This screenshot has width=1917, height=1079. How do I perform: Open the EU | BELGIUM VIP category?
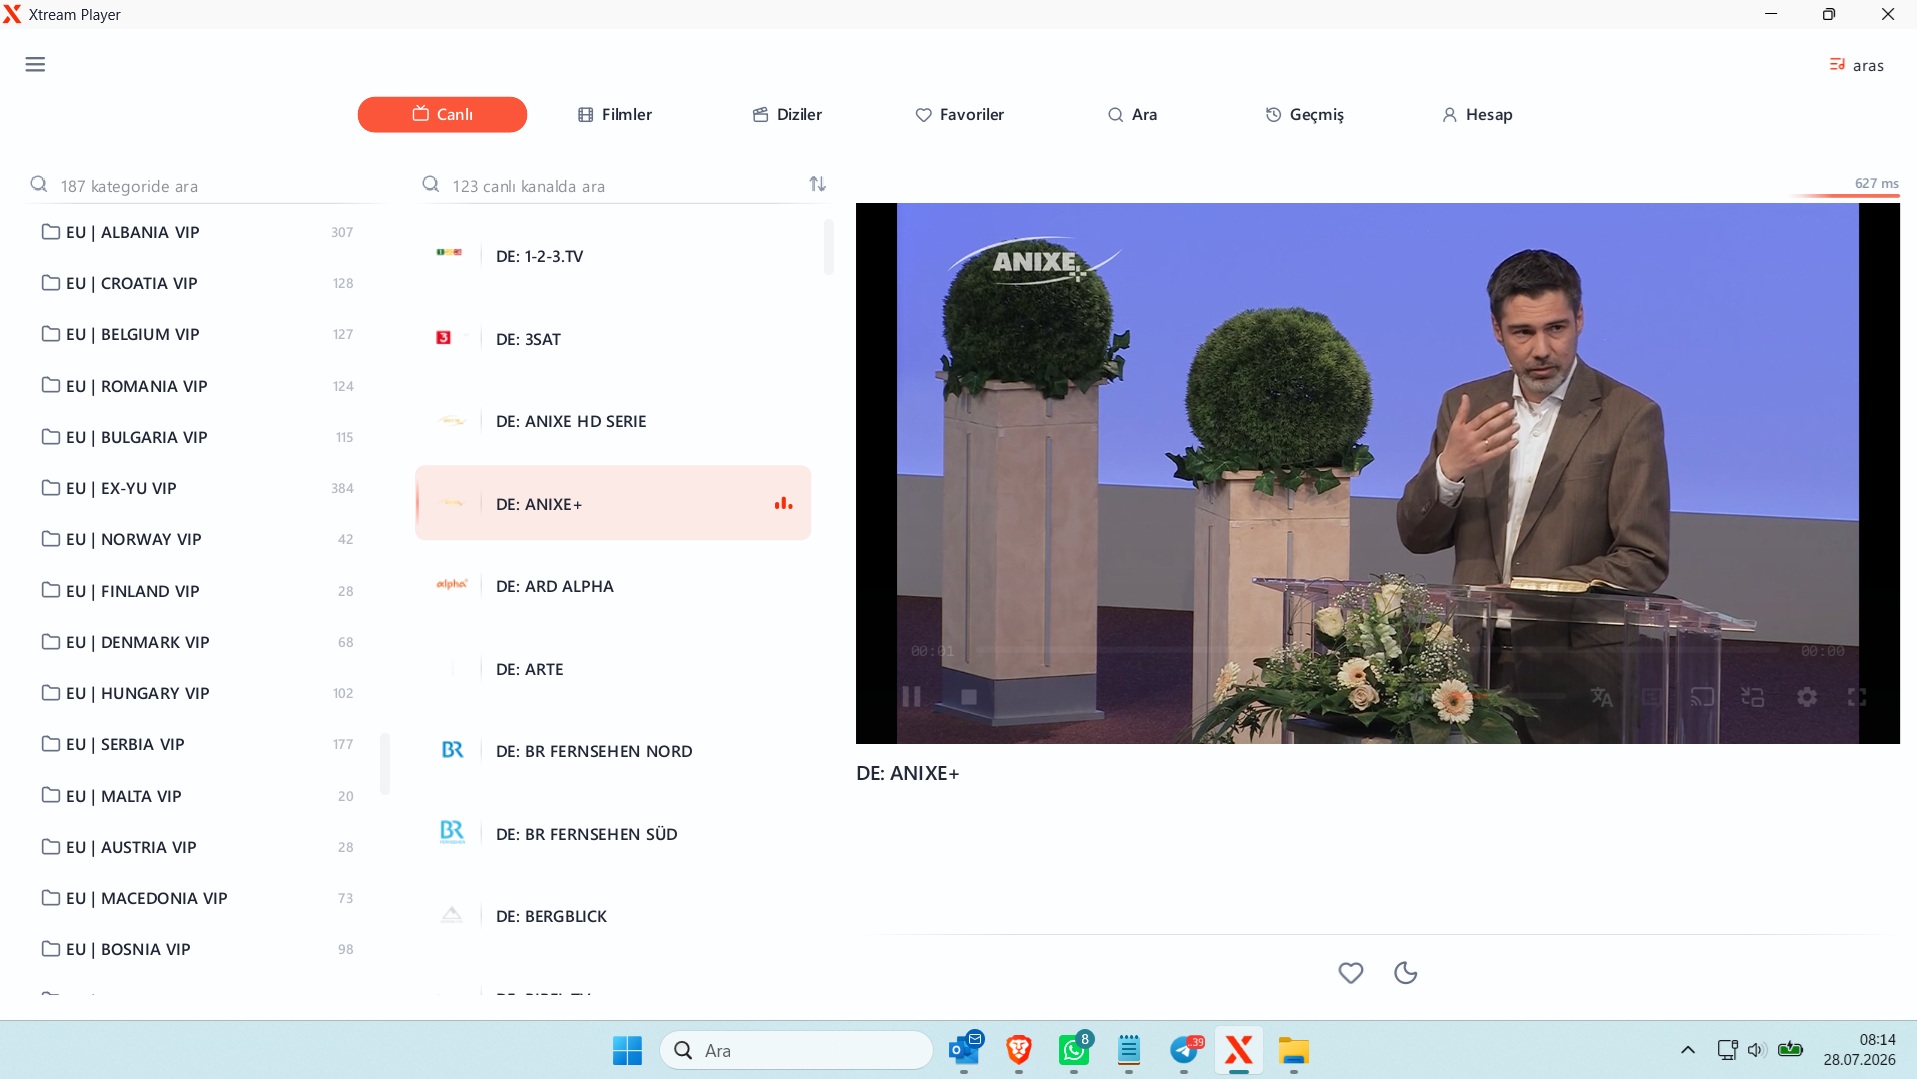pyautogui.click(x=198, y=334)
